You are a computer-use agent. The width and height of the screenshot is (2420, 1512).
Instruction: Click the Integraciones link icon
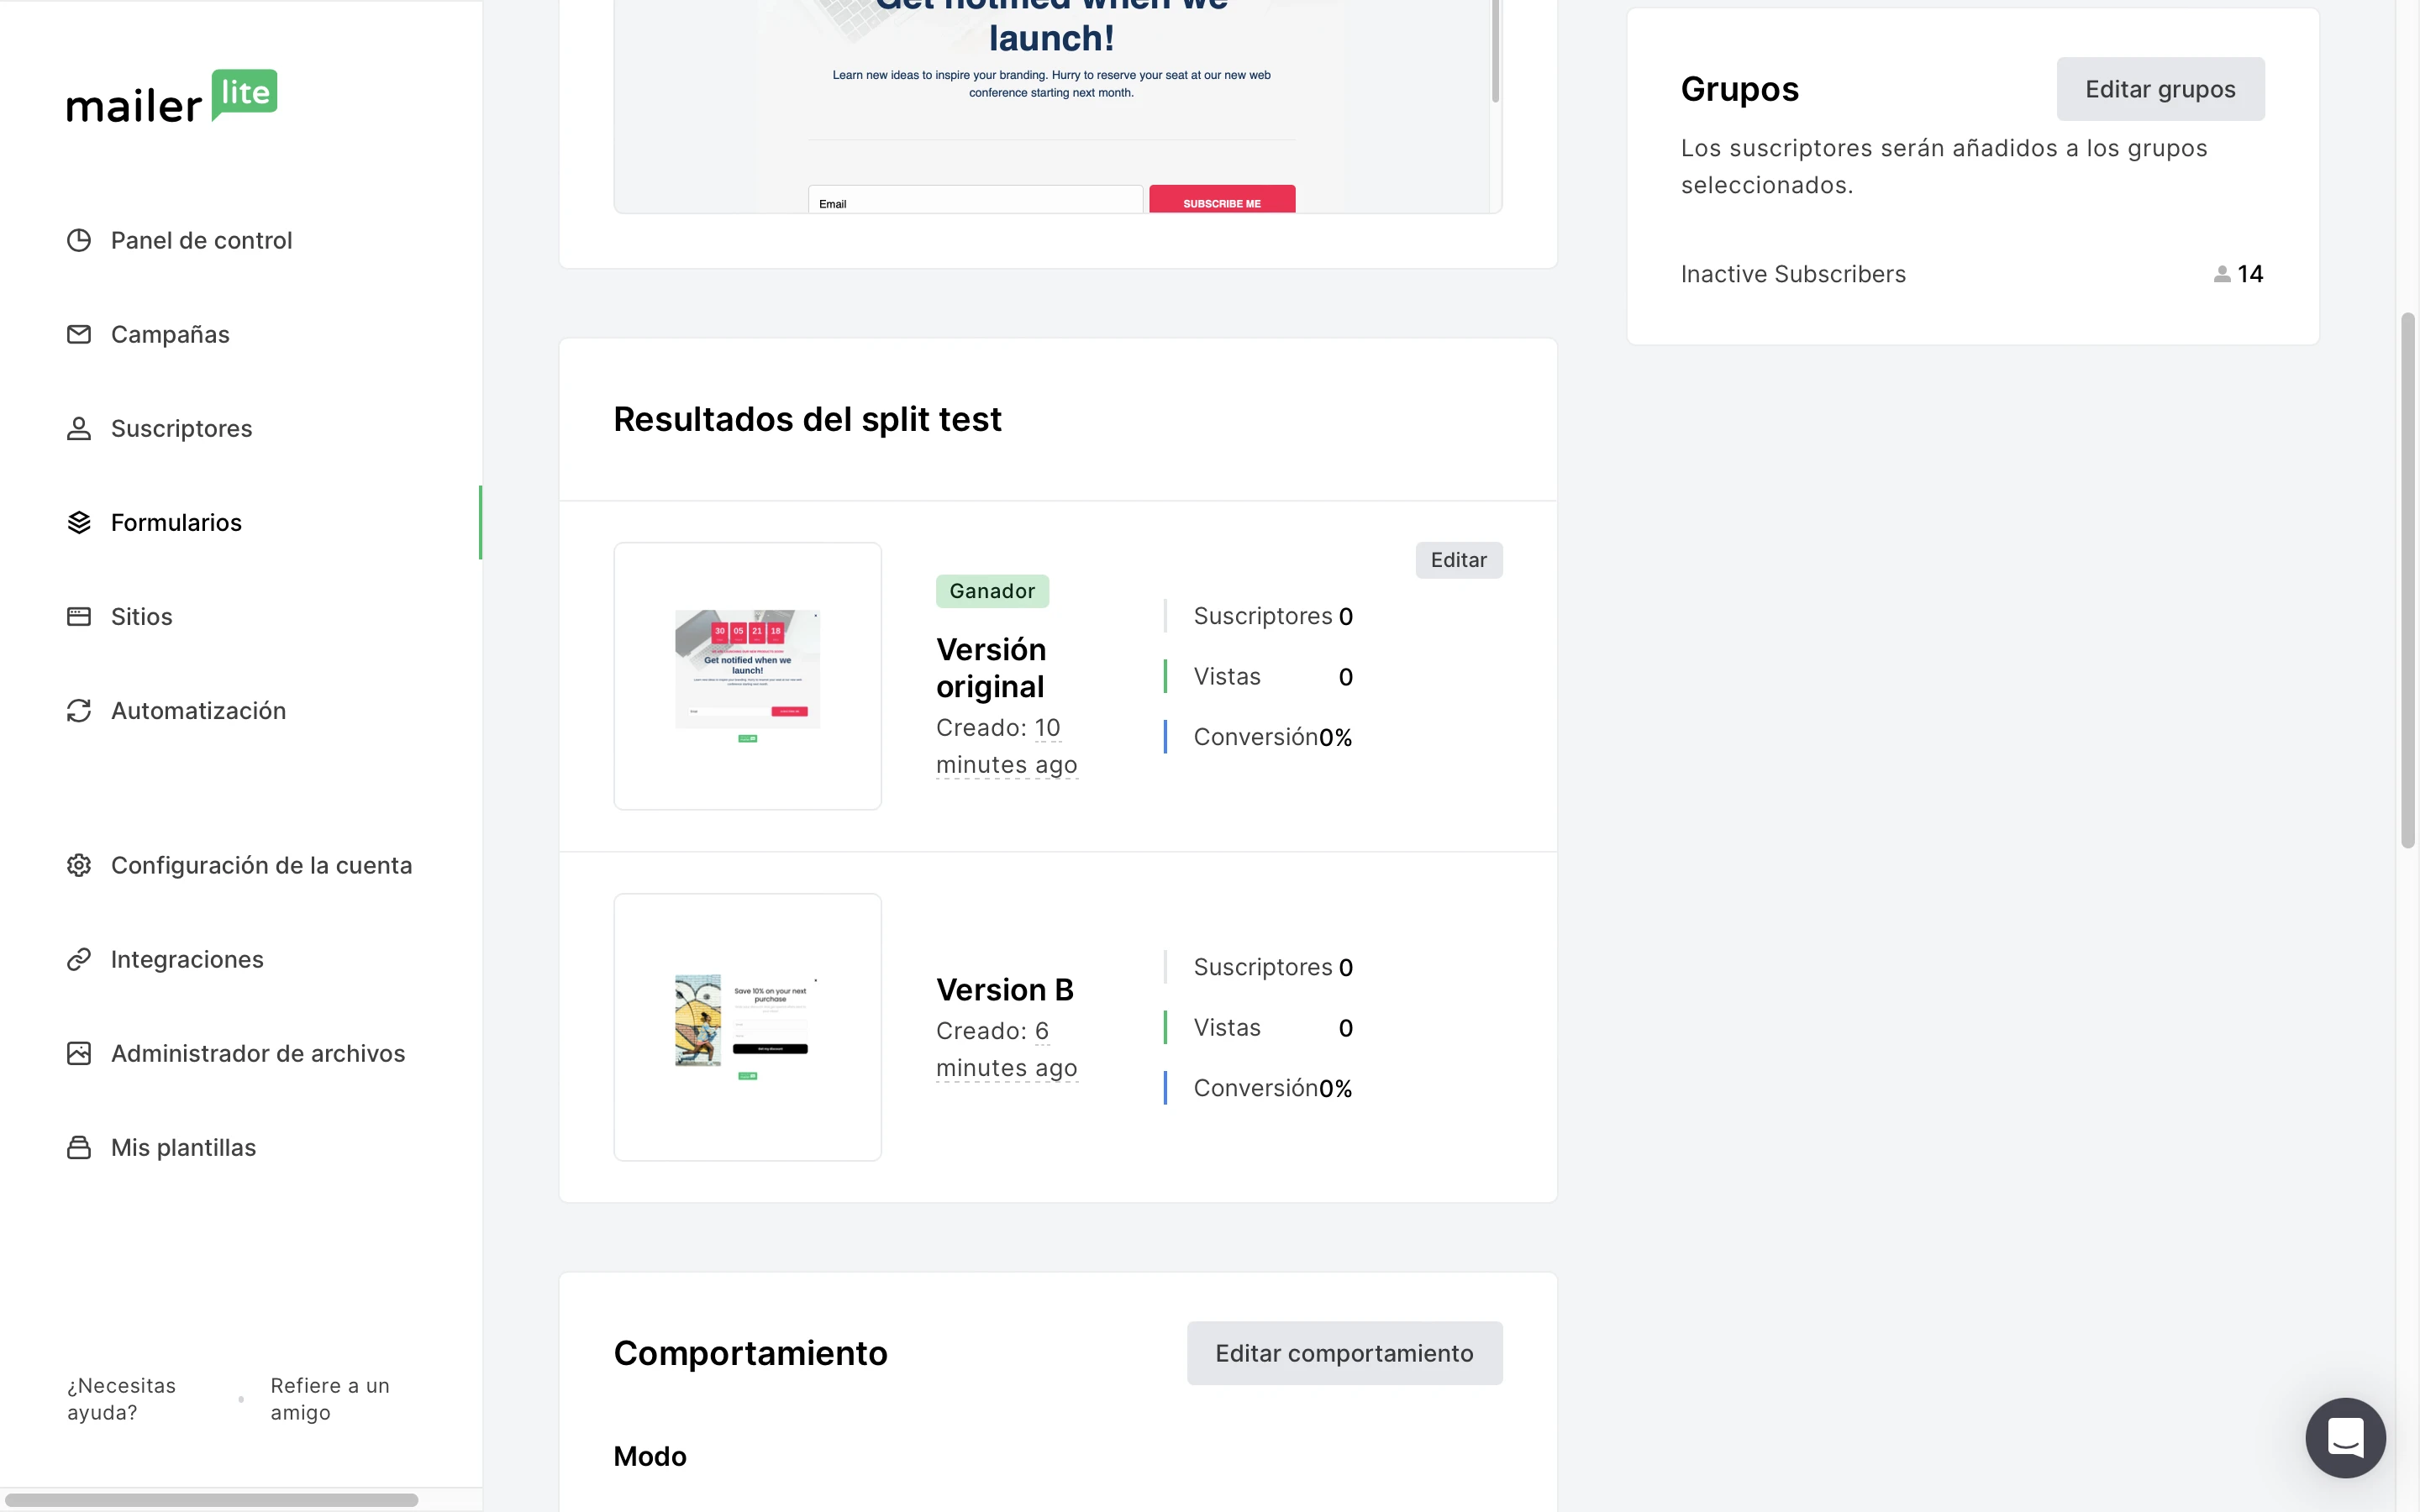pyautogui.click(x=79, y=959)
